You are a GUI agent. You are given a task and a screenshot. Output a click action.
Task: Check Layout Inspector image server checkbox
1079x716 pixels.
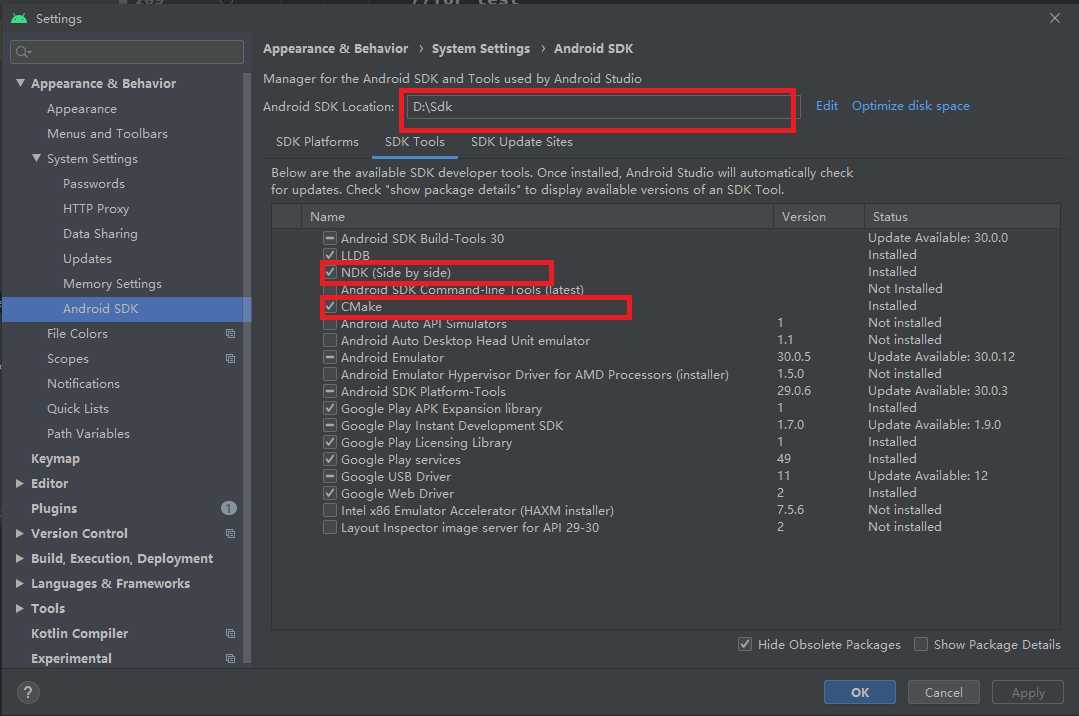(x=330, y=527)
